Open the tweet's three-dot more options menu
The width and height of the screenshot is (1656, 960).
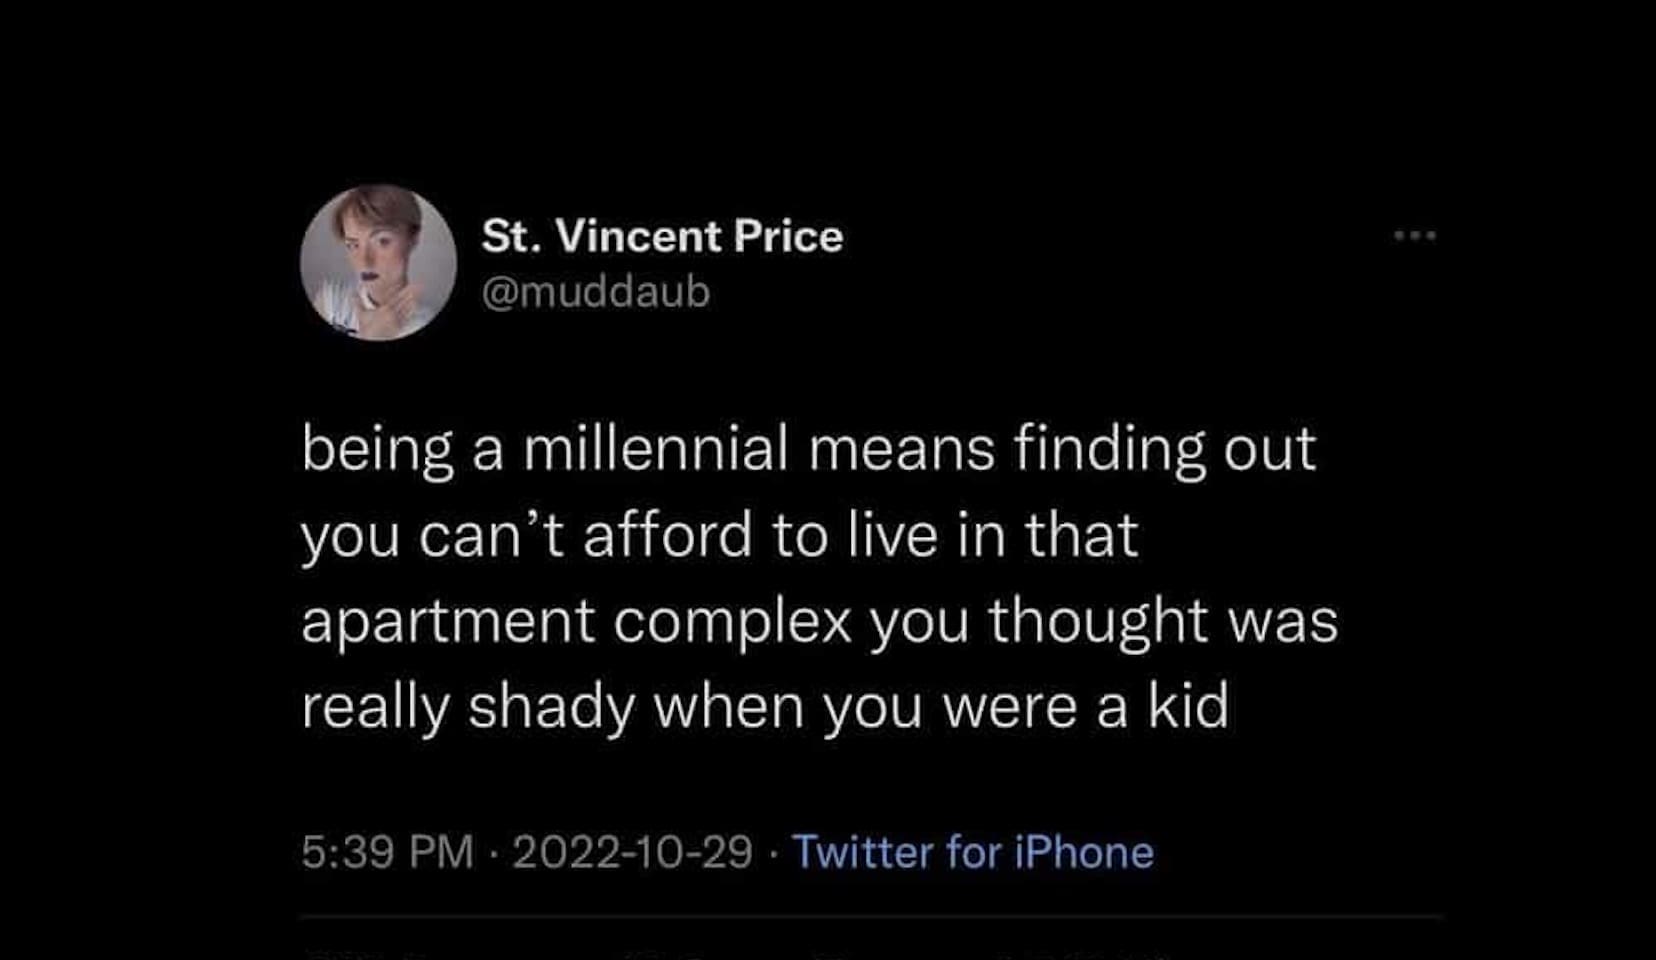pyautogui.click(x=1415, y=236)
